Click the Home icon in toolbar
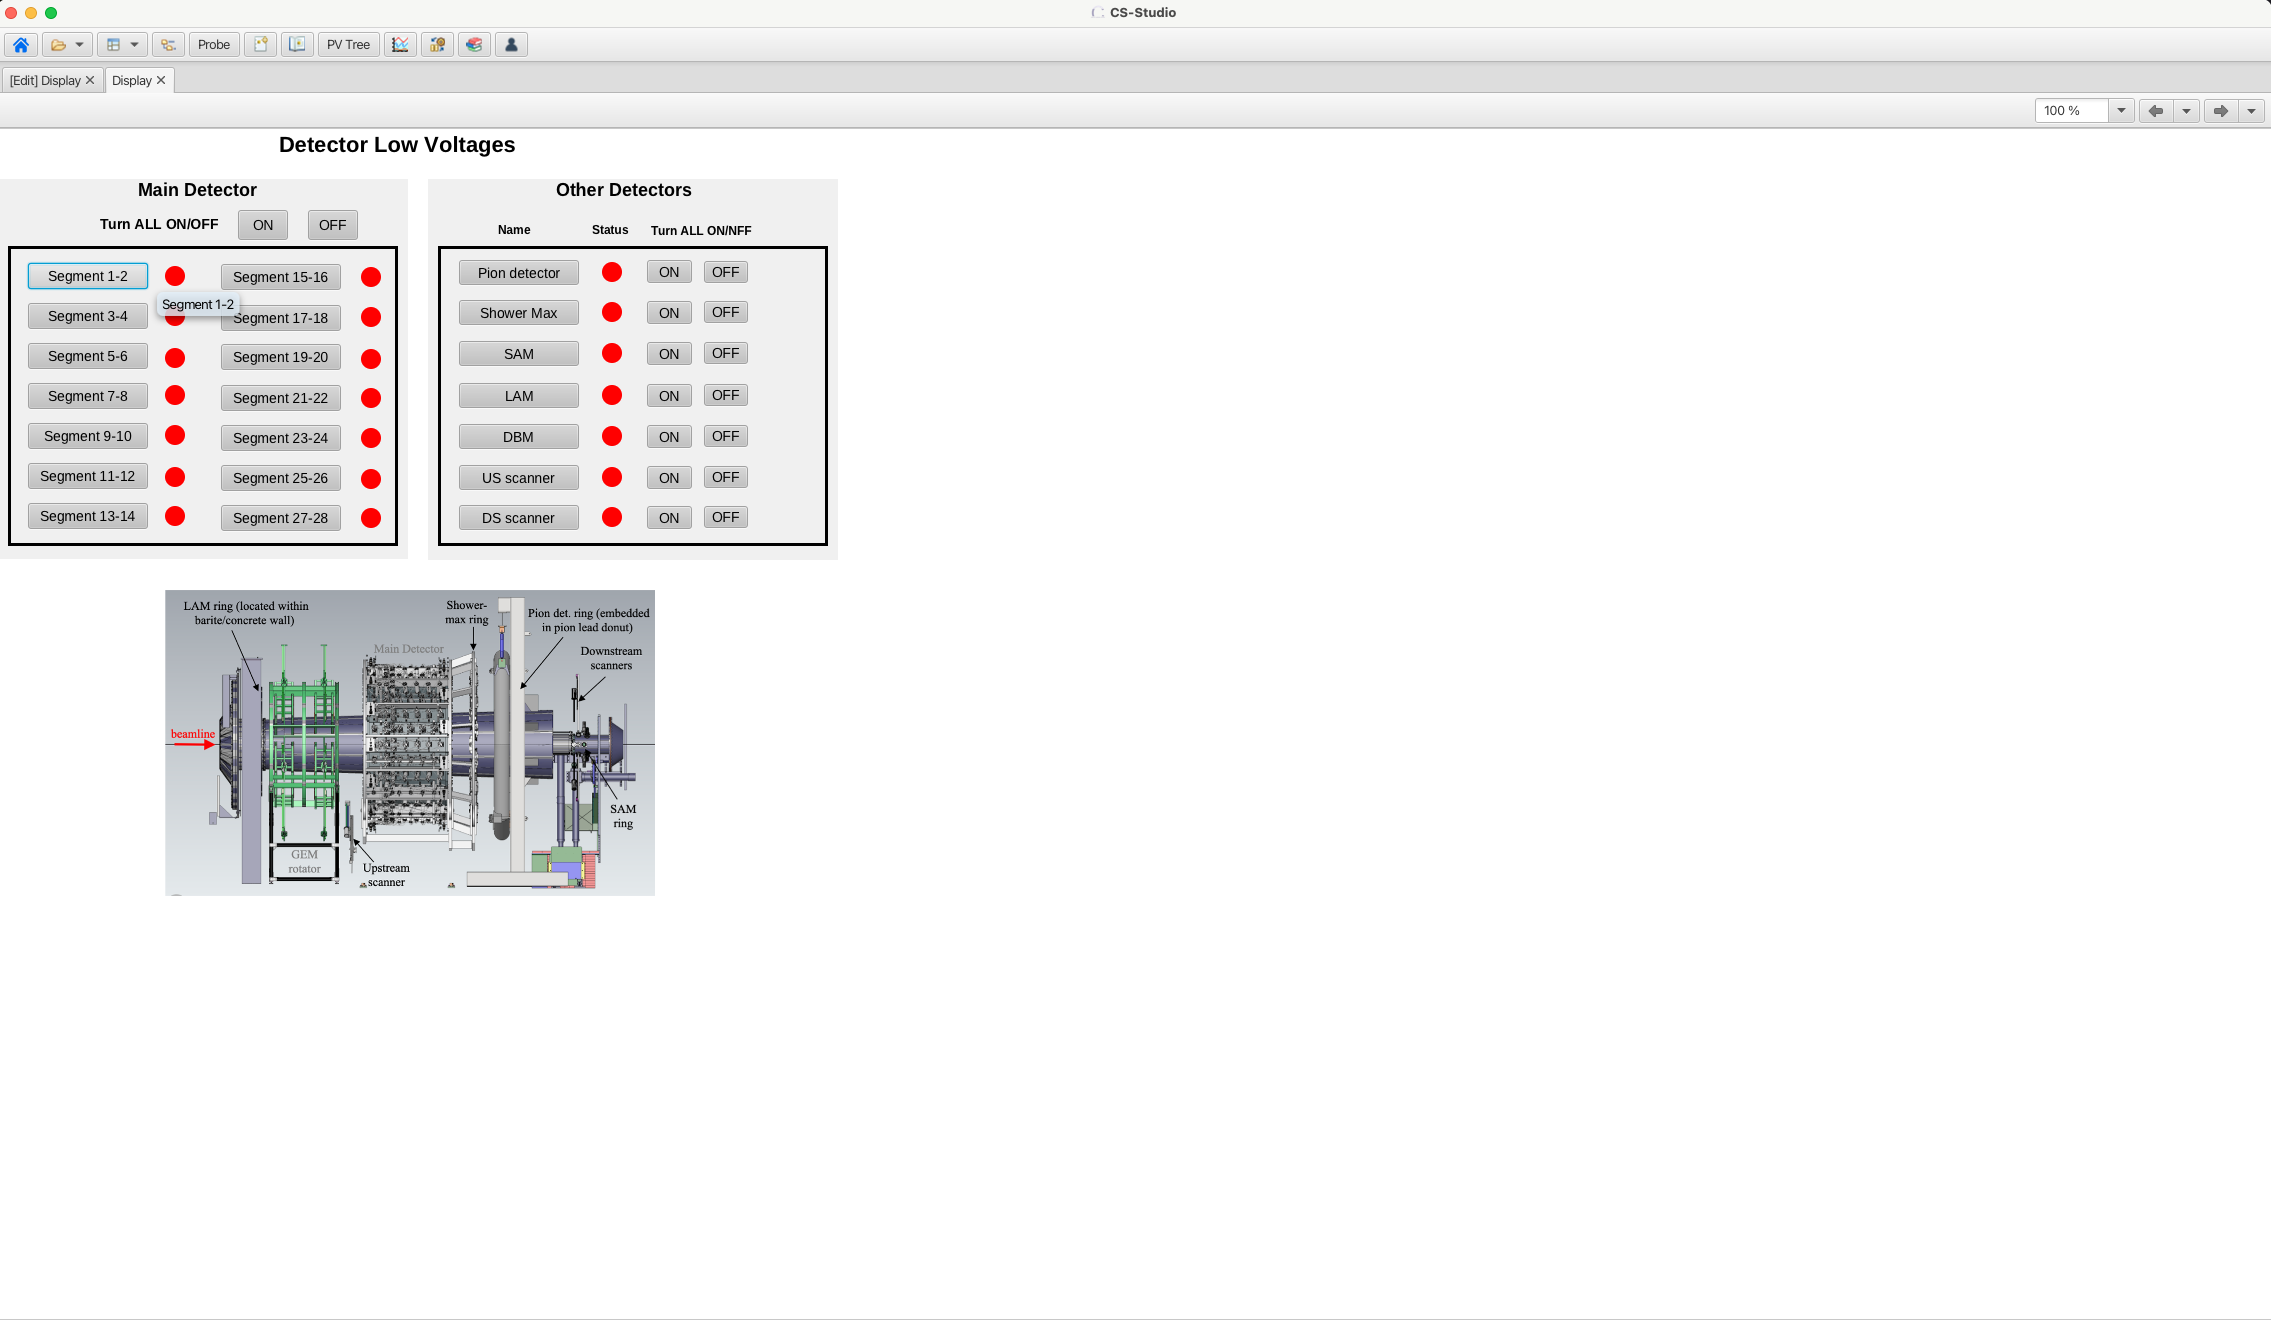 coord(21,45)
